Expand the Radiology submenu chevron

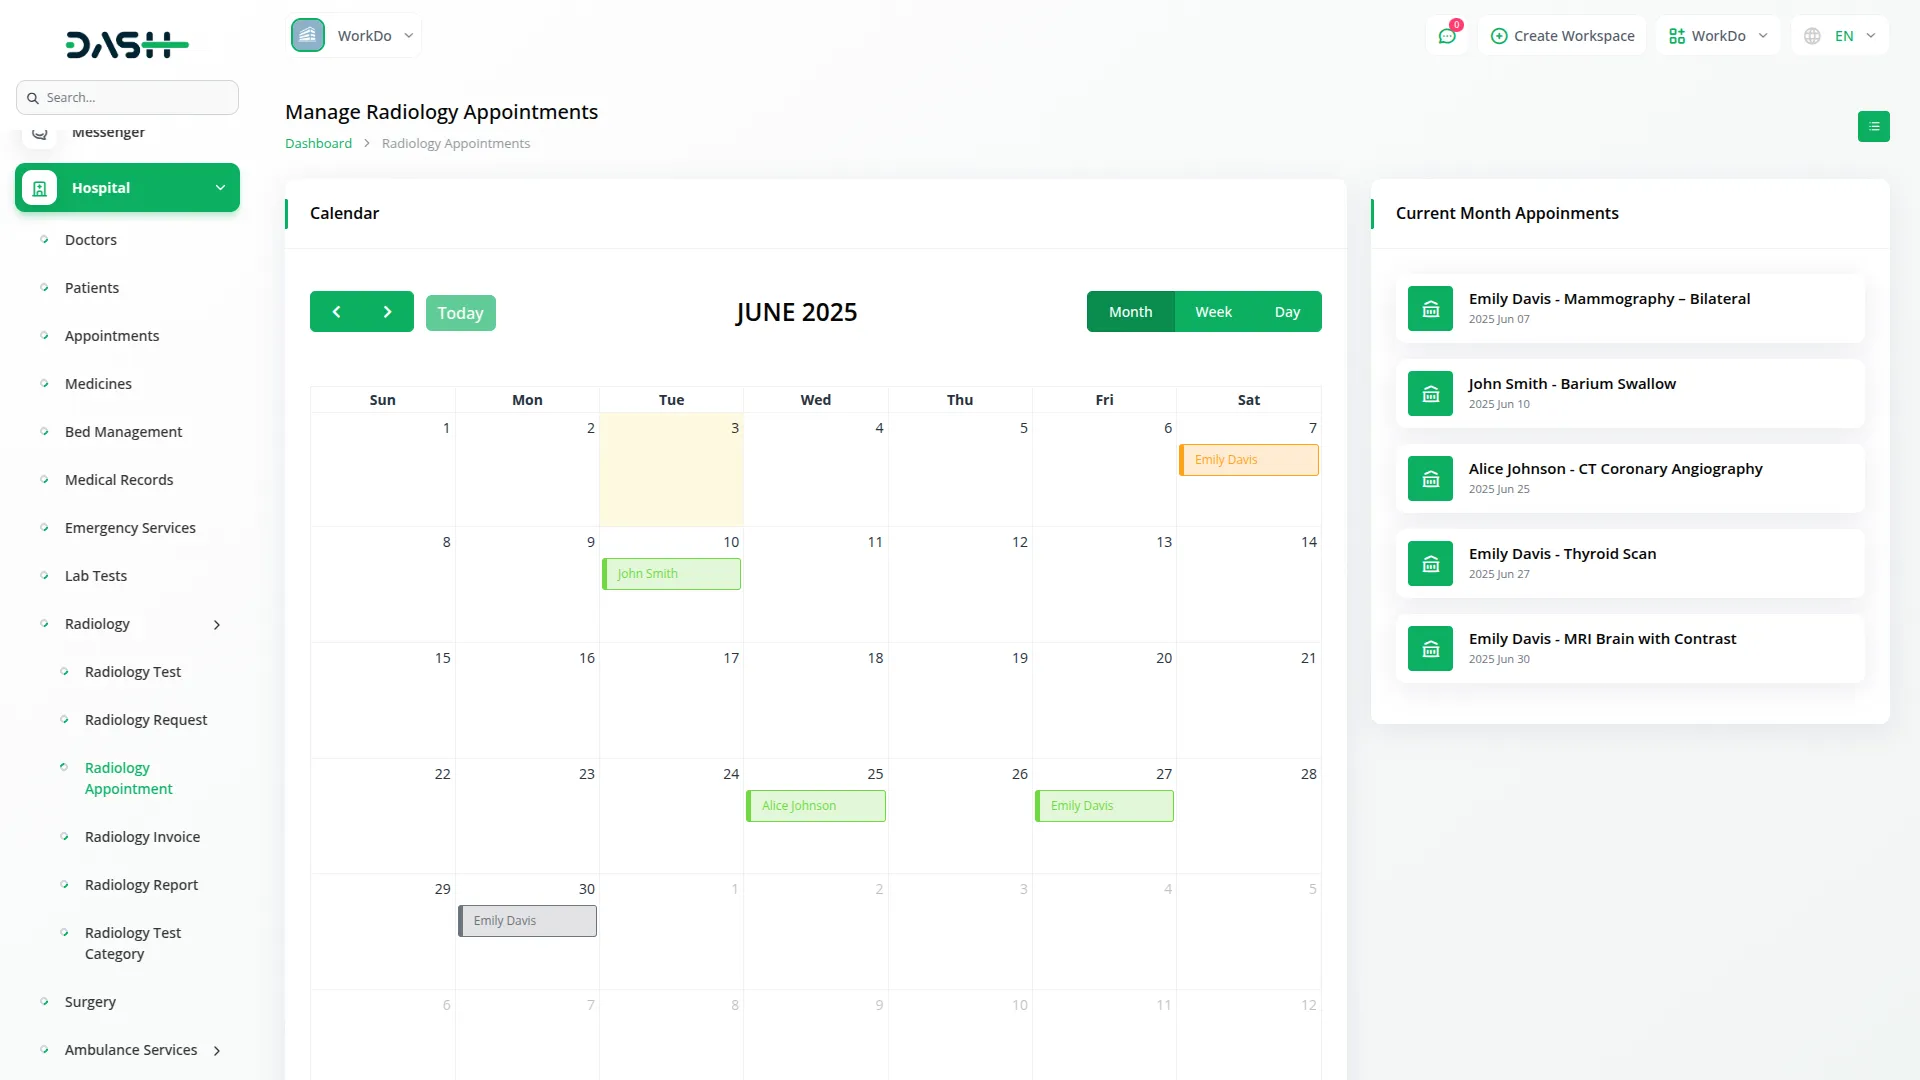pyautogui.click(x=217, y=625)
